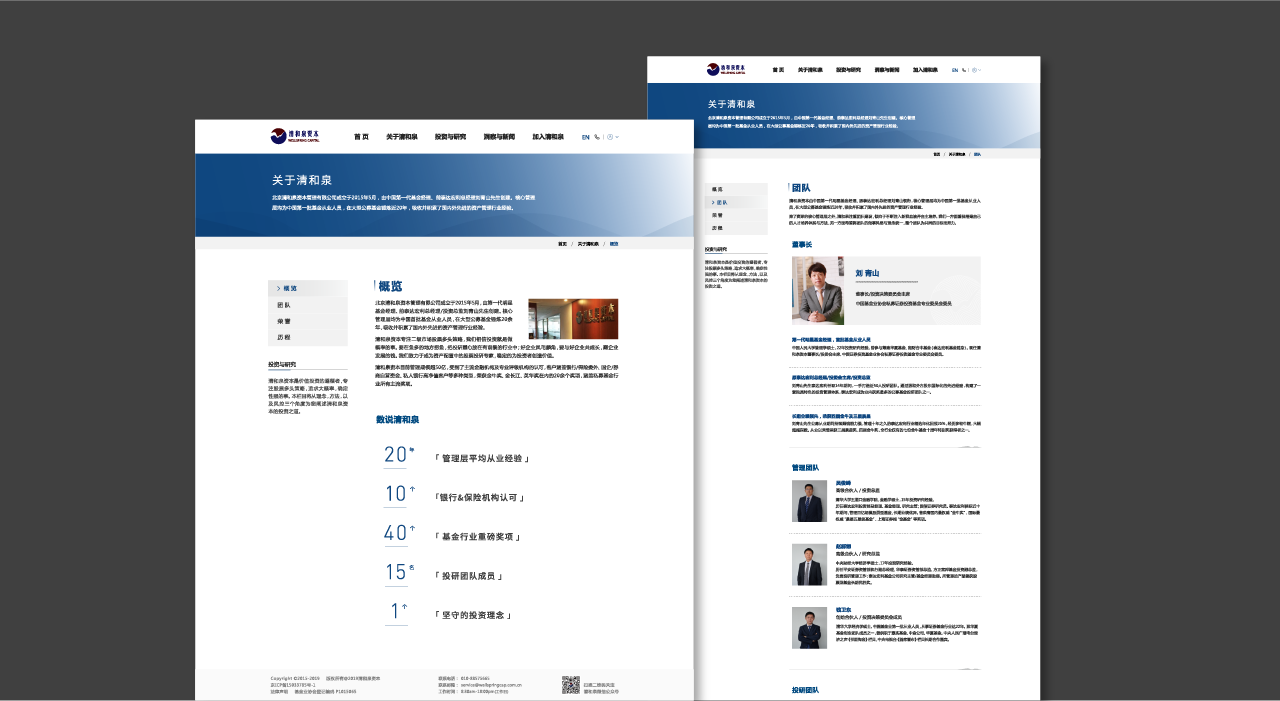
Task: Click the 董事长 section heading
Action: click(x=802, y=244)
